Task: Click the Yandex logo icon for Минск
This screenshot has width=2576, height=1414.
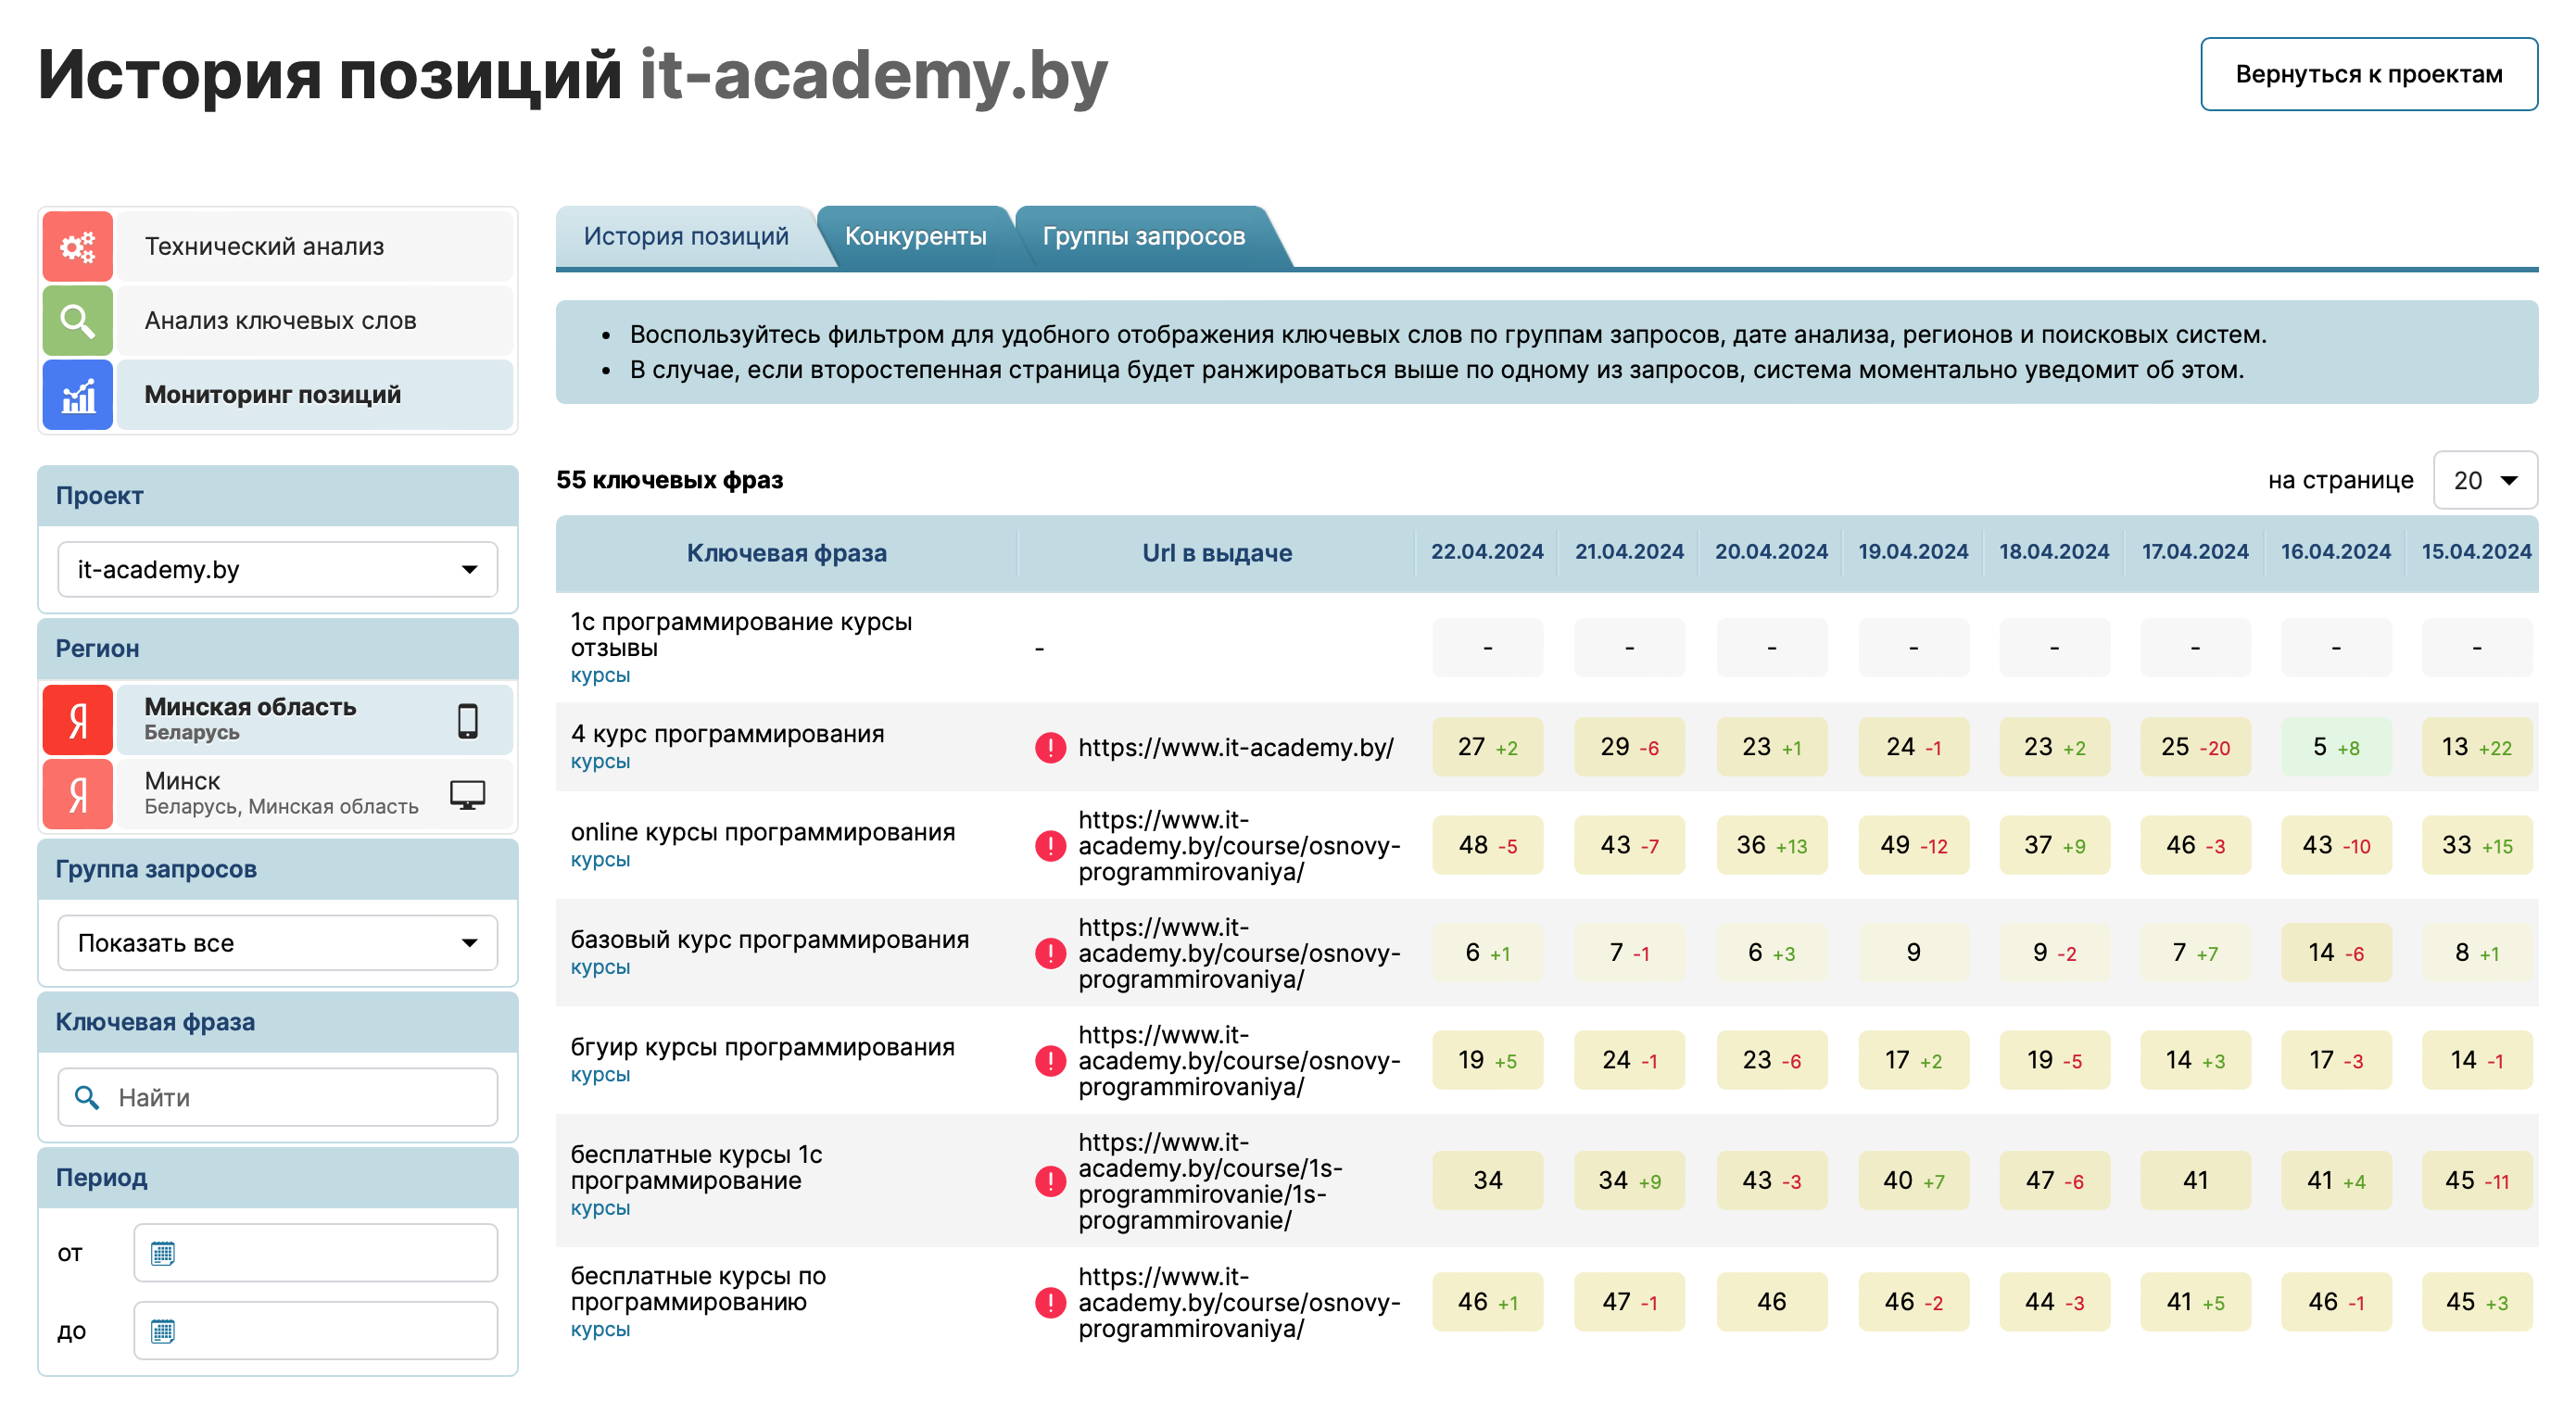Action: [77, 794]
